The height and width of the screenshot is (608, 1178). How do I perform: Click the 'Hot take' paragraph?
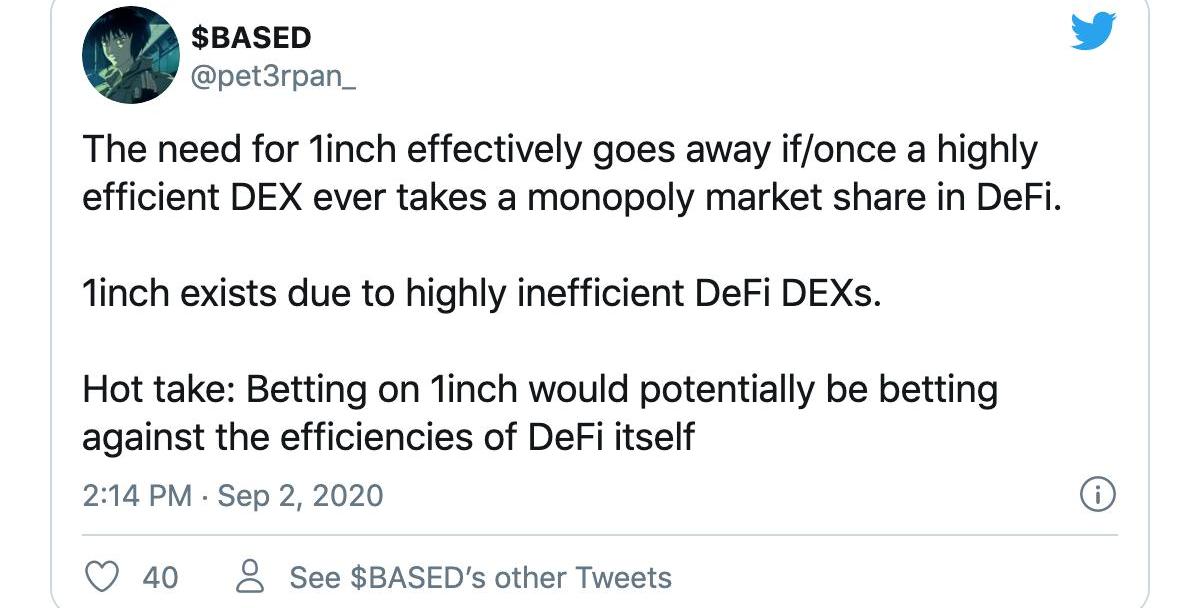[540, 413]
